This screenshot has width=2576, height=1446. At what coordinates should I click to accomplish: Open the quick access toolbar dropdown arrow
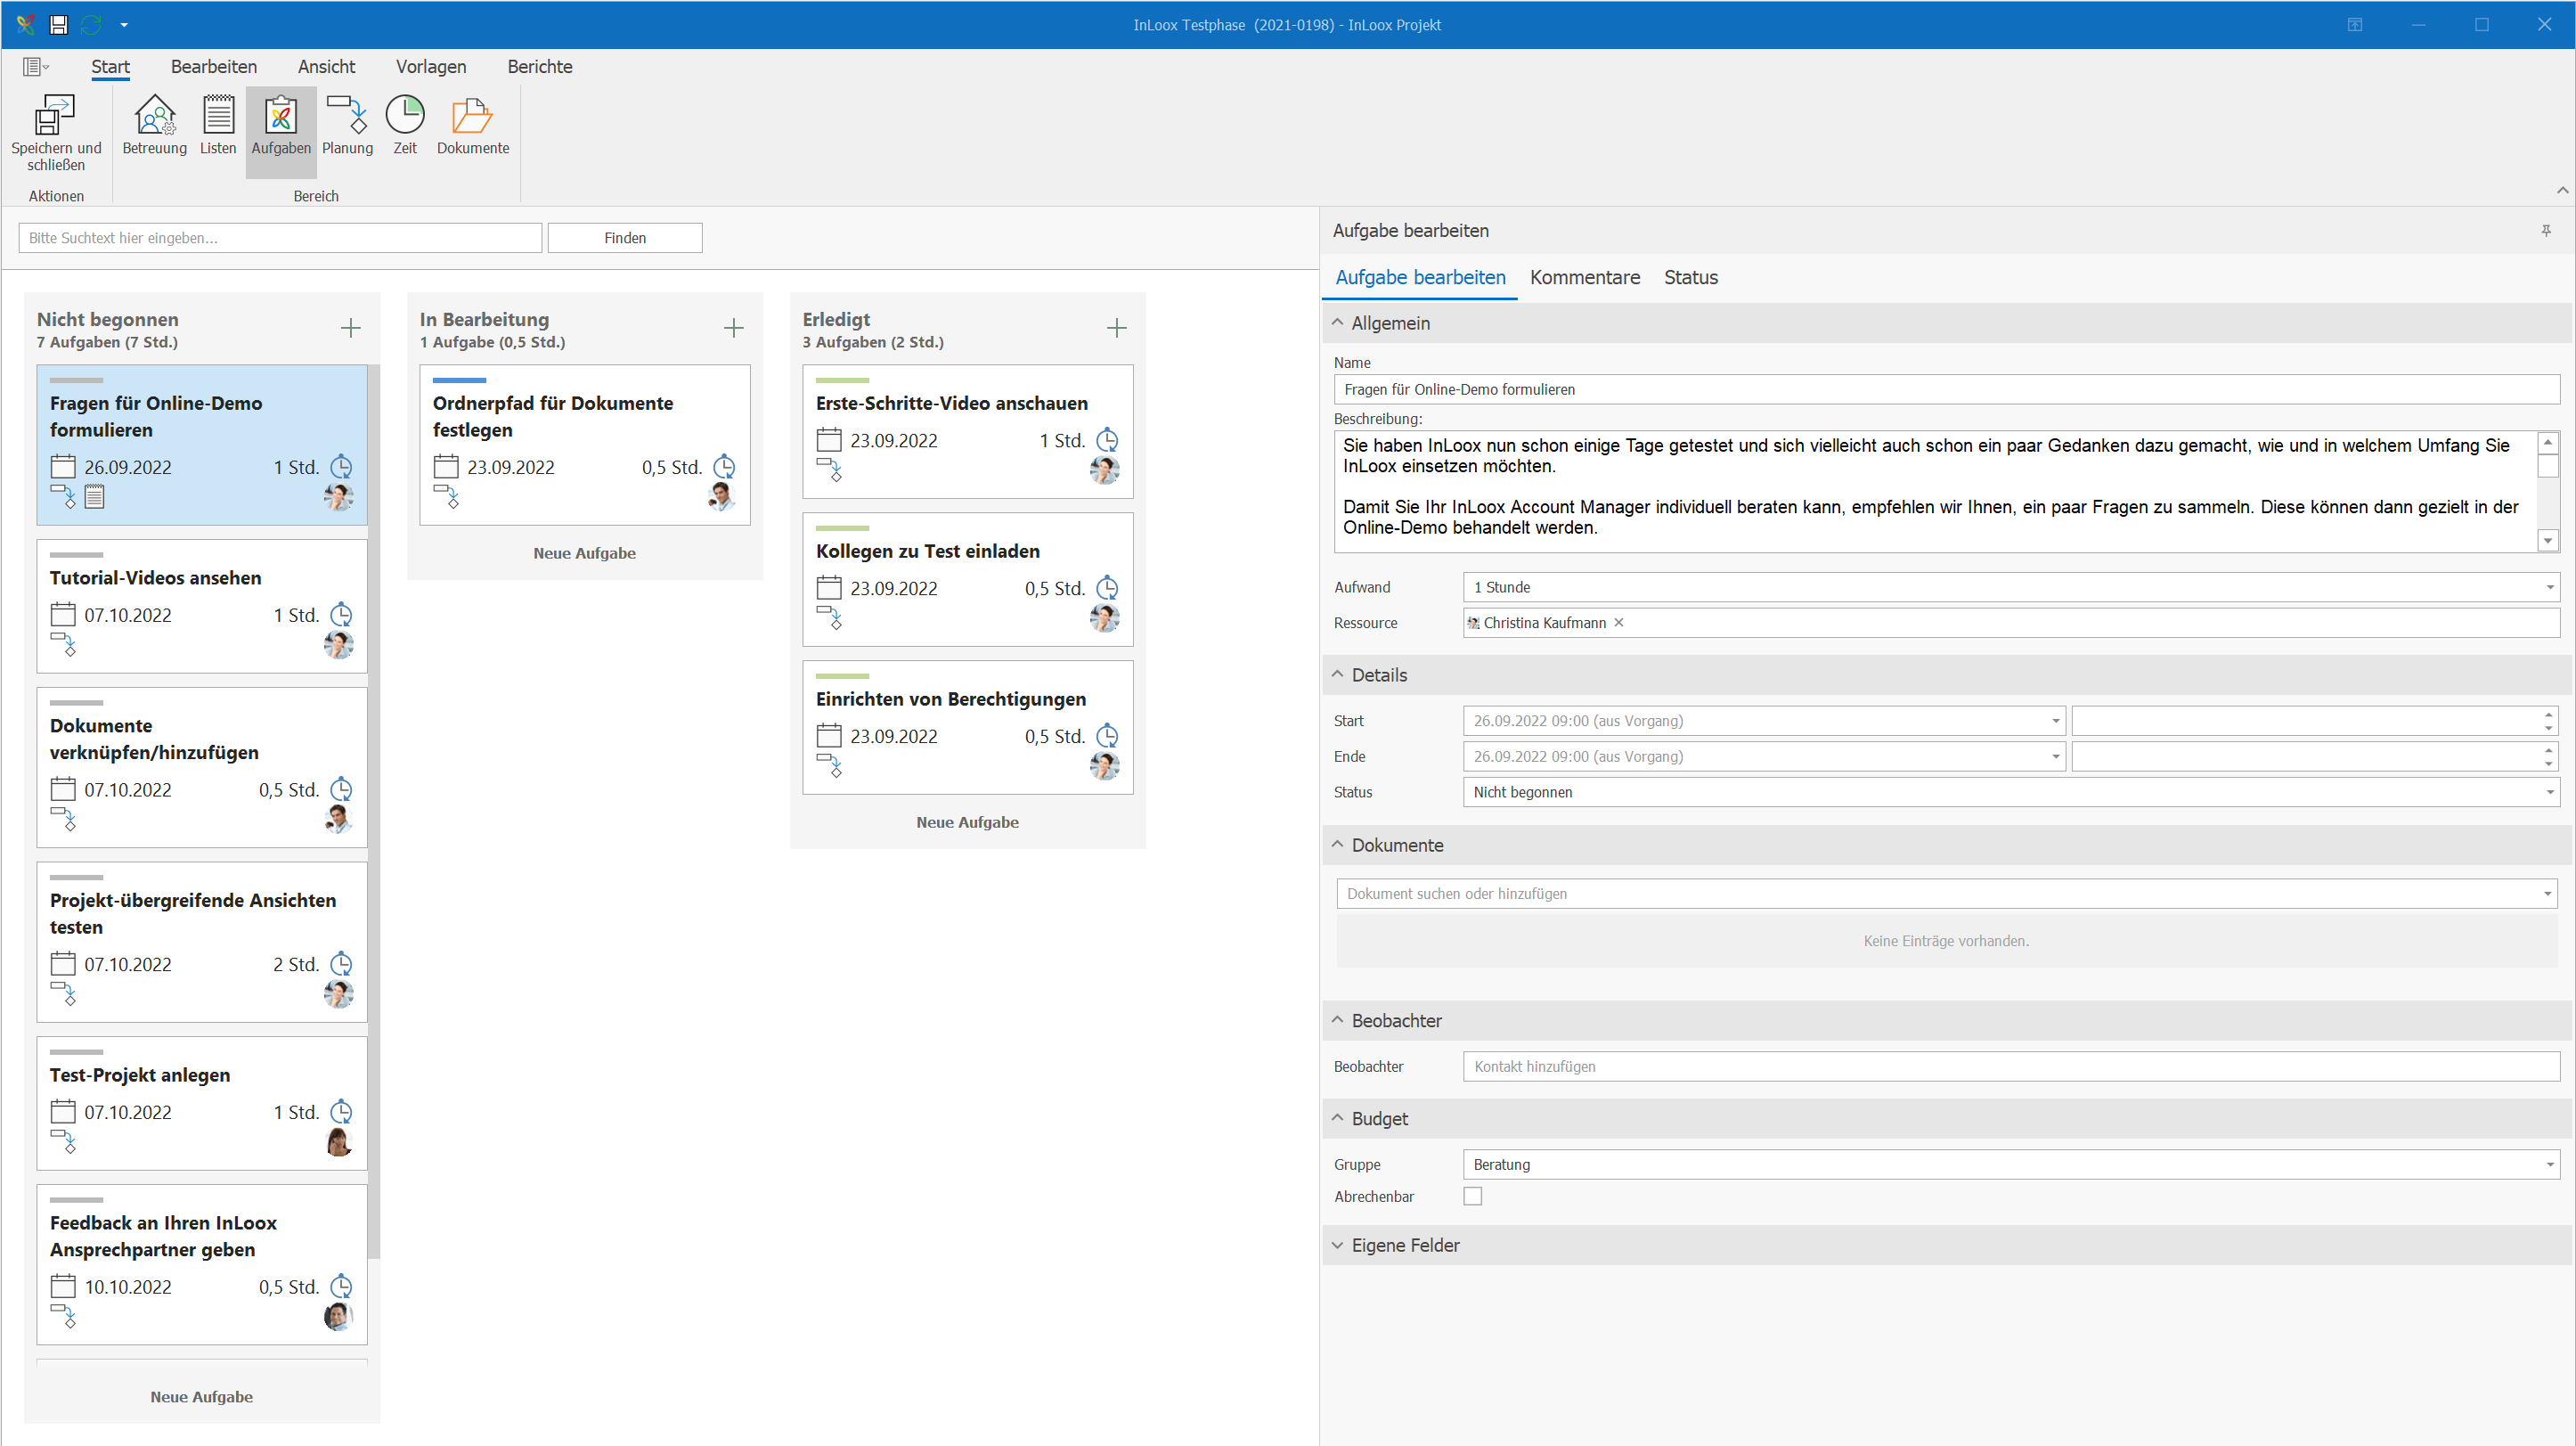click(x=124, y=25)
